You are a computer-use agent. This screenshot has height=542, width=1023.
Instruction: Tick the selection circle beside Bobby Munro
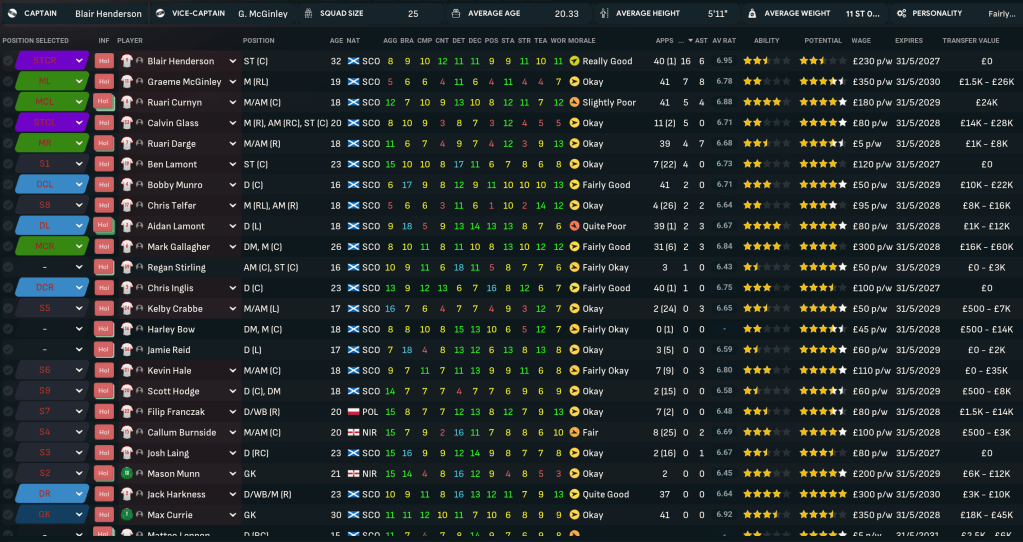[8, 185]
